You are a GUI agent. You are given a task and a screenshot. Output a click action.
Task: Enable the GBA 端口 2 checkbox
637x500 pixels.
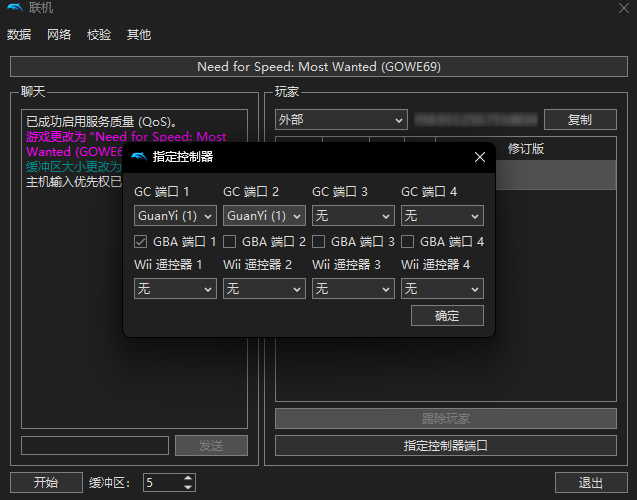pos(230,242)
